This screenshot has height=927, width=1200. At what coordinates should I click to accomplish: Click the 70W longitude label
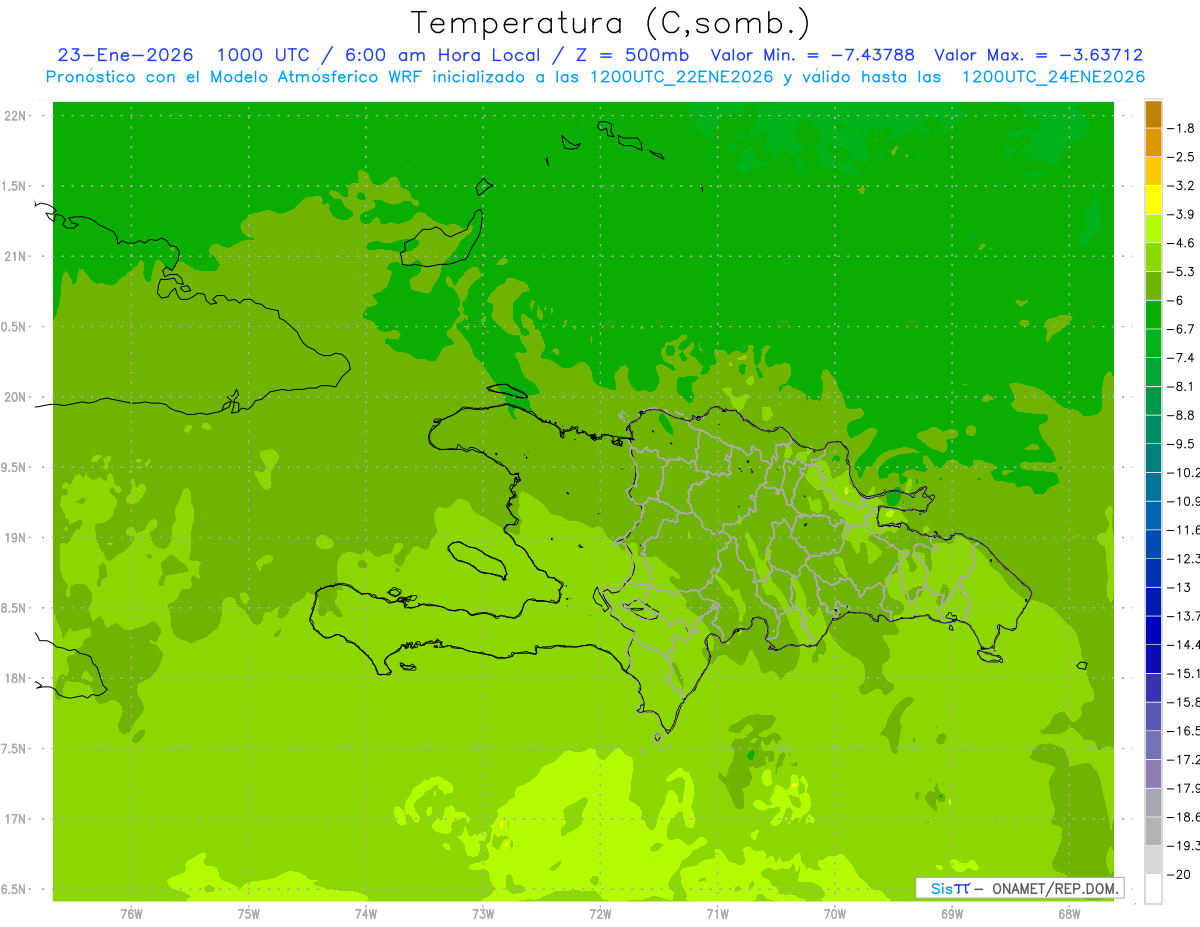(834, 914)
